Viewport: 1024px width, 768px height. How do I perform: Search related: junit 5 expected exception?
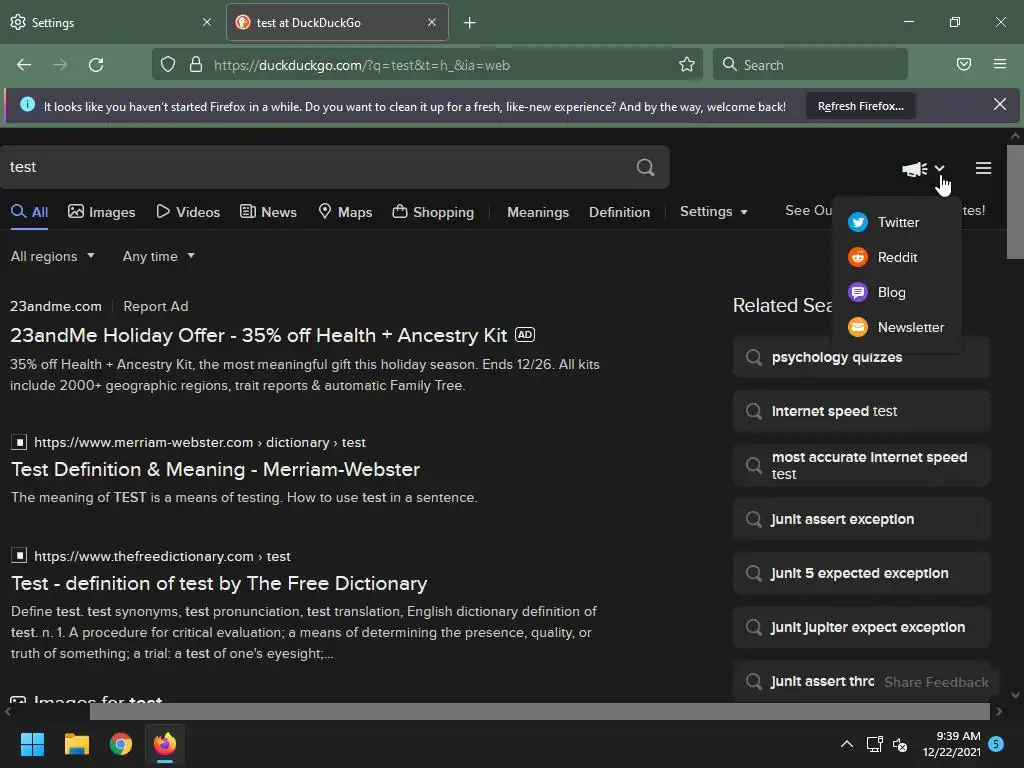[x=861, y=573]
